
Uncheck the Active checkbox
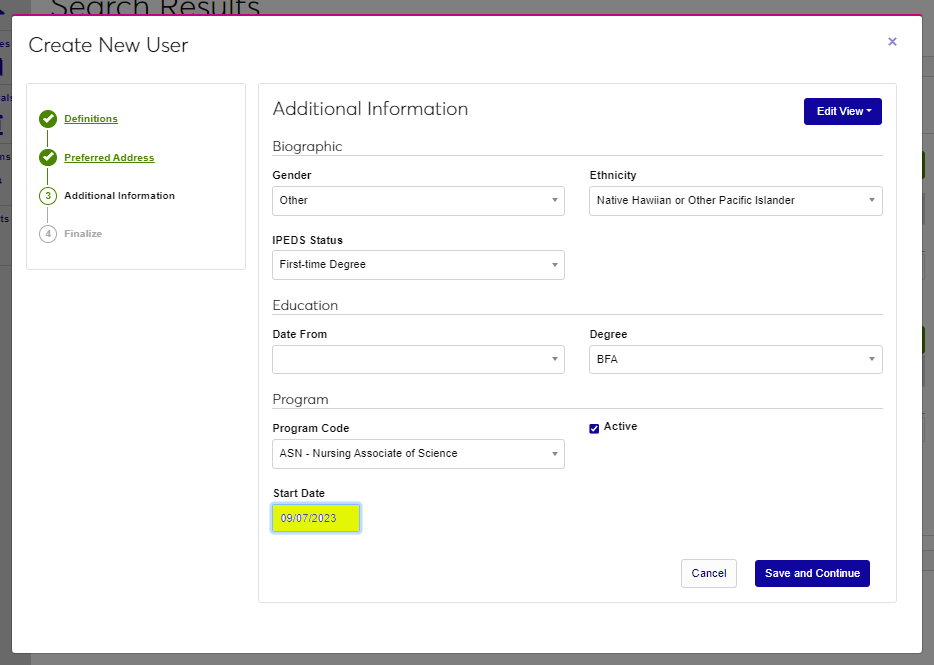point(594,428)
